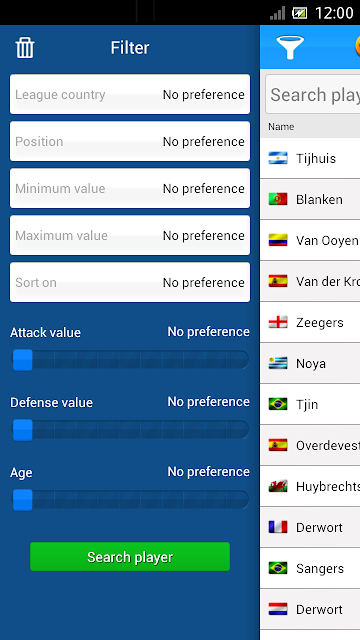Tap the Portugal flag next to Blanken
Viewport: 360px width, 640px height.
tap(278, 199)
